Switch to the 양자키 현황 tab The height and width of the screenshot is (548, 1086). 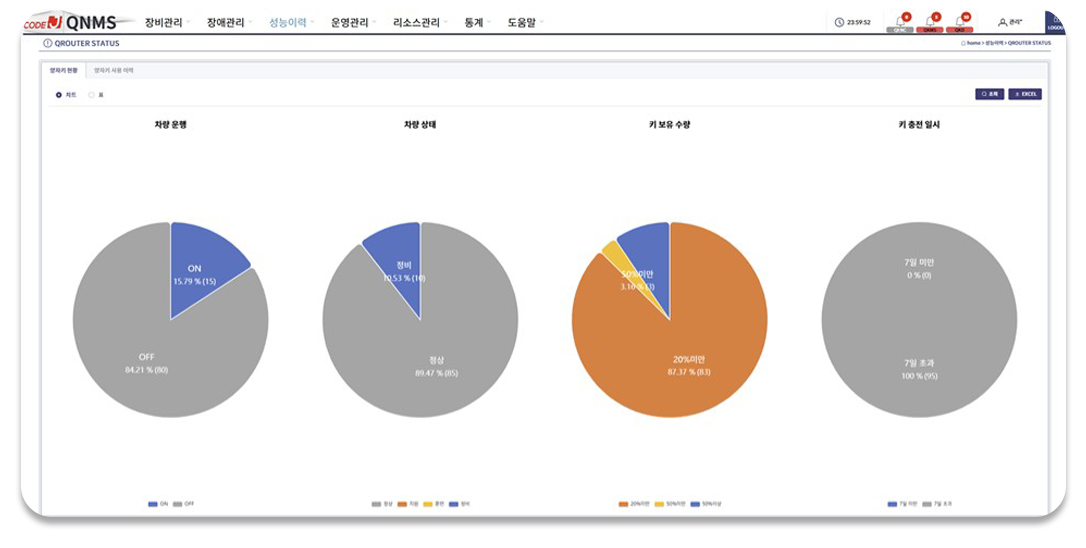pyautogui.click(x=64, y=70)
